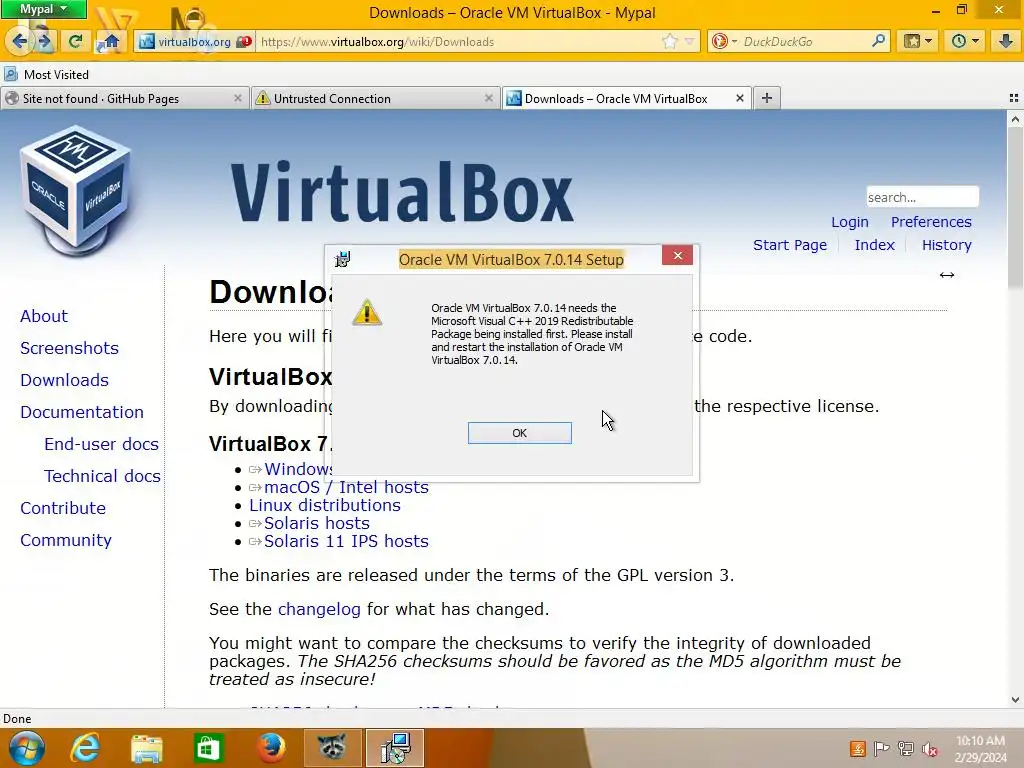Click the Solaris hosts link
The height and width of the screenshot is (768, 1024).
[x=317, y=523]
